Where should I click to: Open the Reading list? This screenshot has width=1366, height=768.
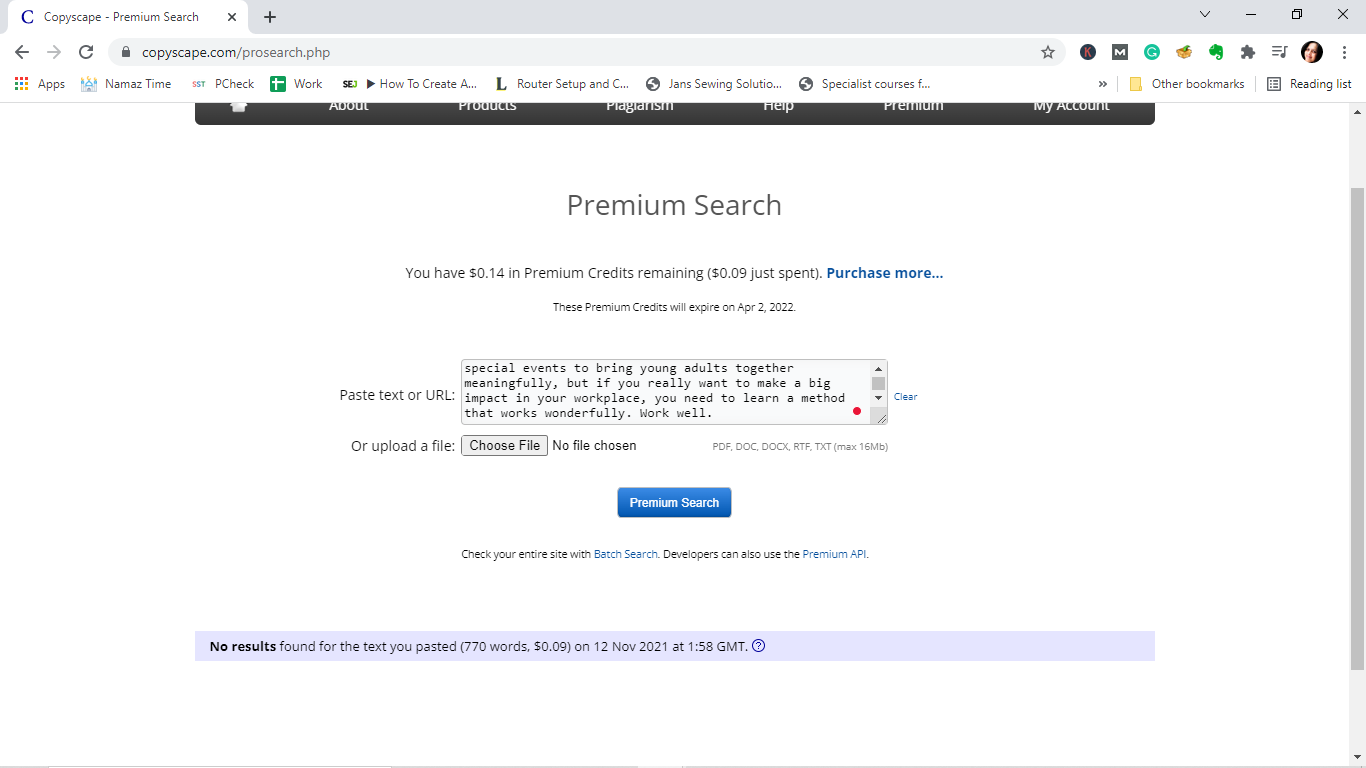pos(1309,84)
